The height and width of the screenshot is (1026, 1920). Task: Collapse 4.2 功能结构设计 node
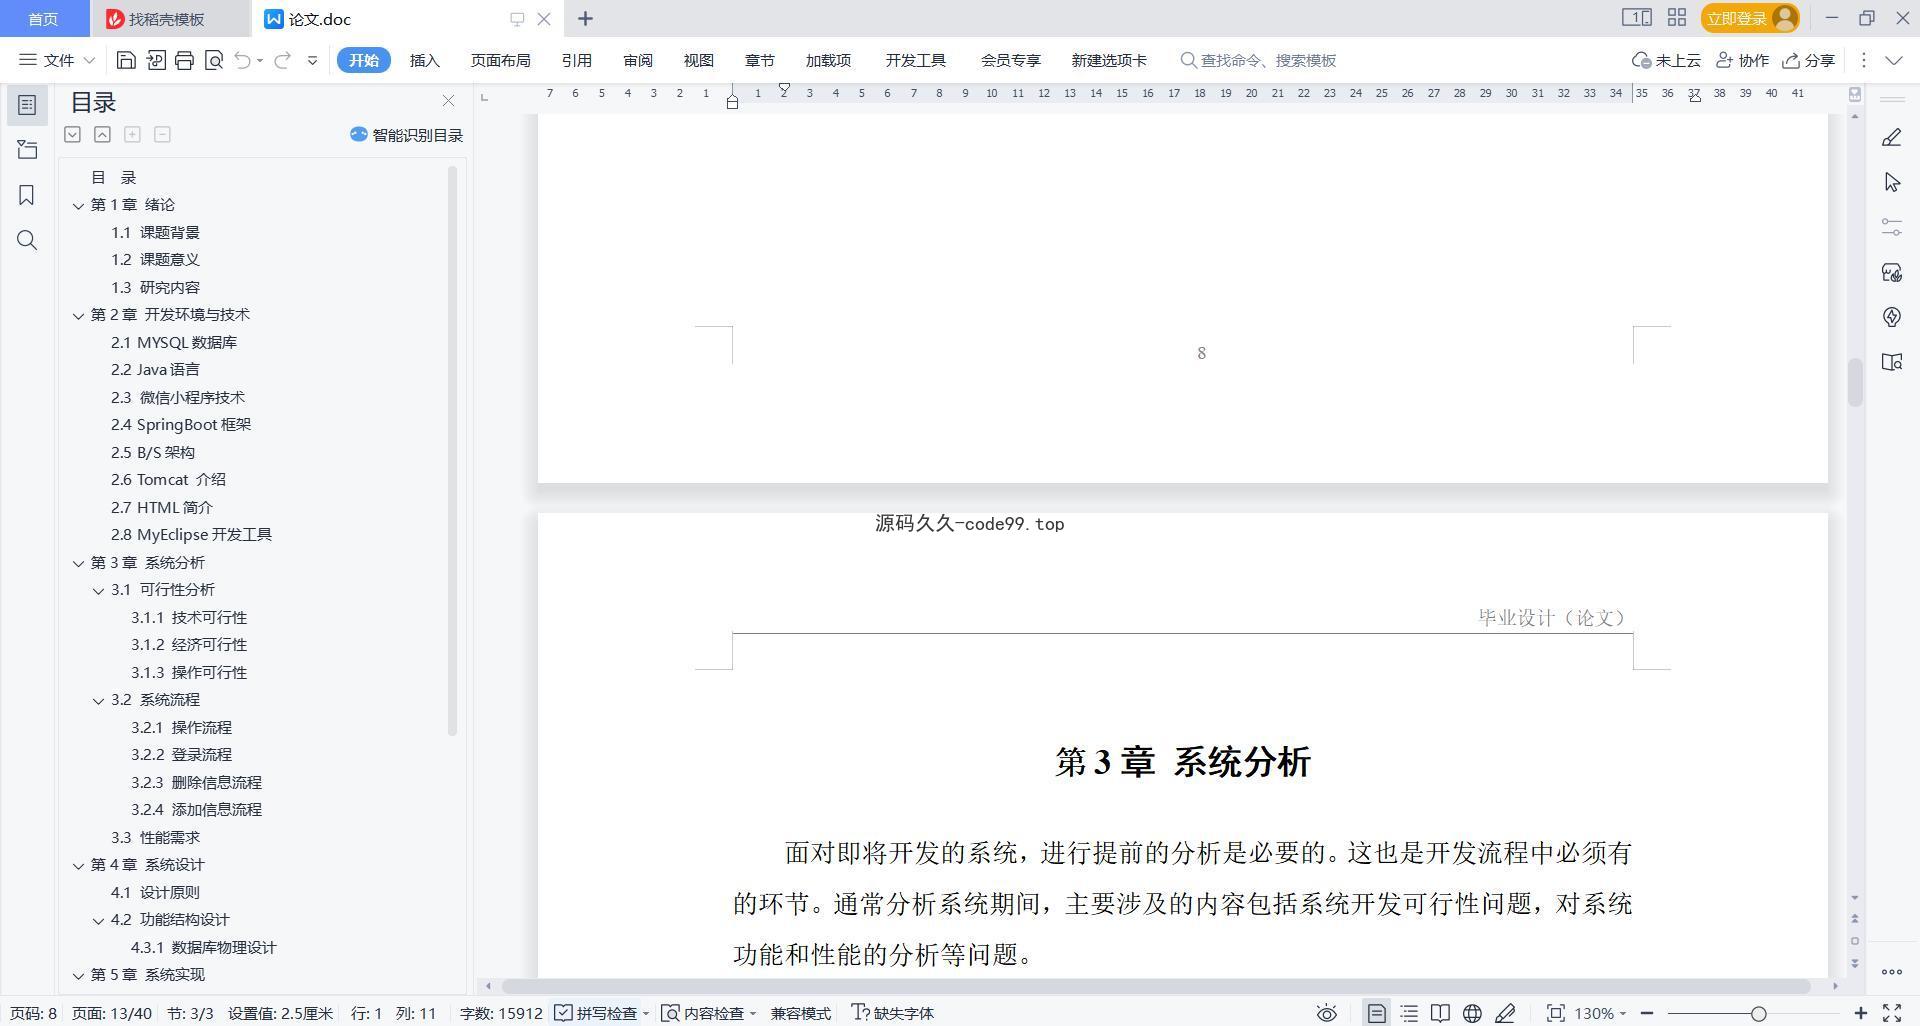tap(98, 920)
